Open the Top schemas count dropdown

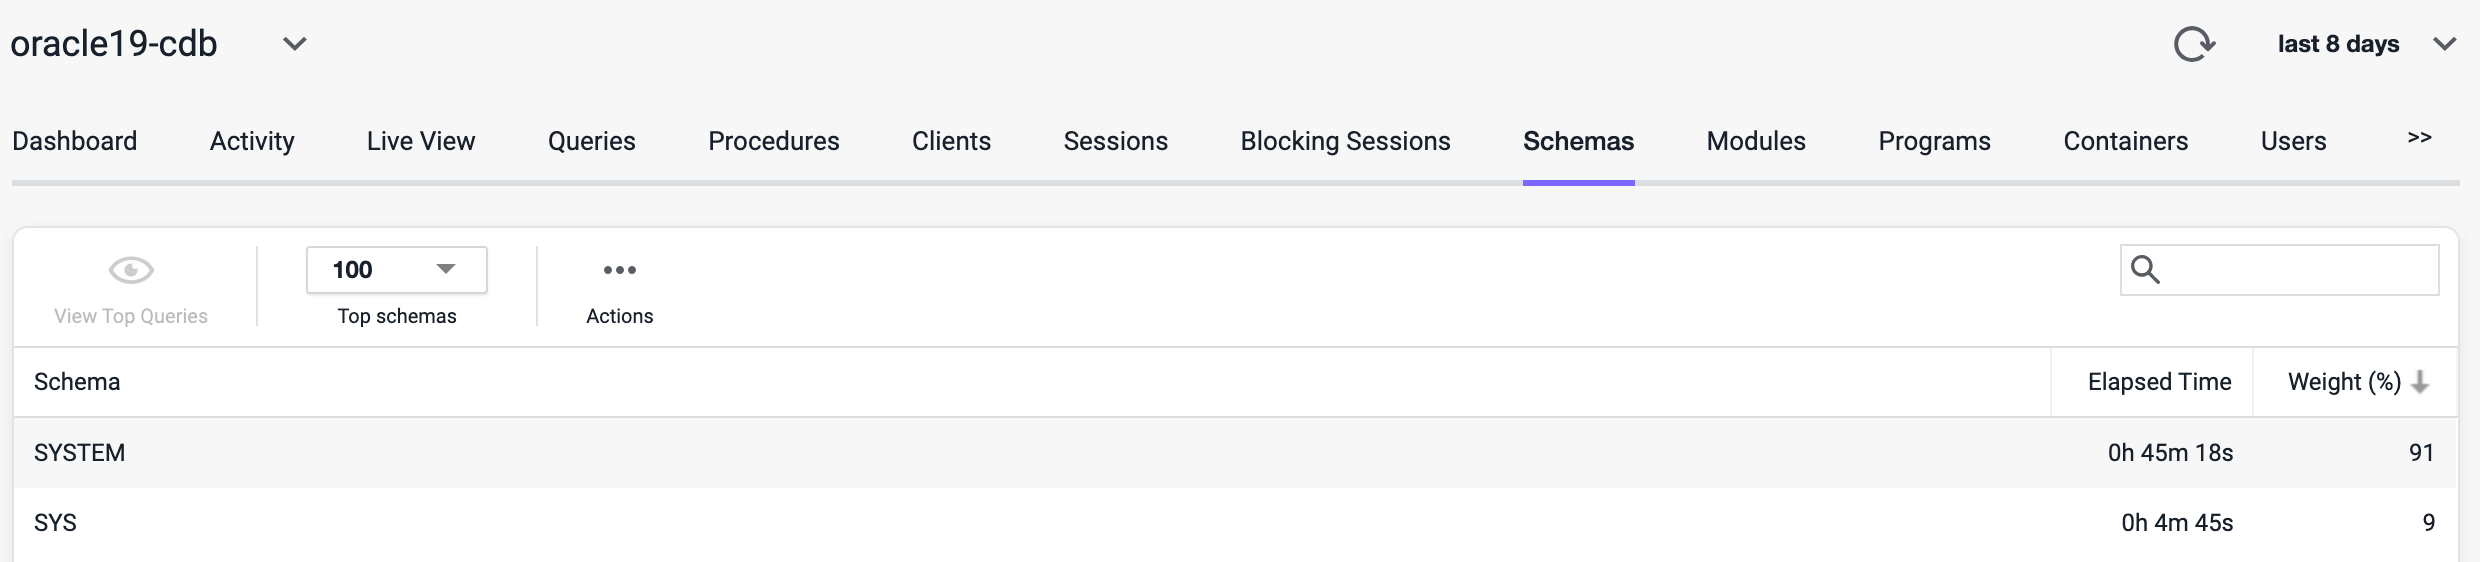click(396, 270)
